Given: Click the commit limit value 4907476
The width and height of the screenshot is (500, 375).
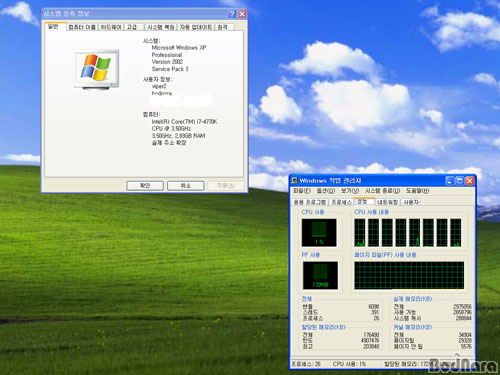Looking at the screenshot, I should tap(370, 341).
